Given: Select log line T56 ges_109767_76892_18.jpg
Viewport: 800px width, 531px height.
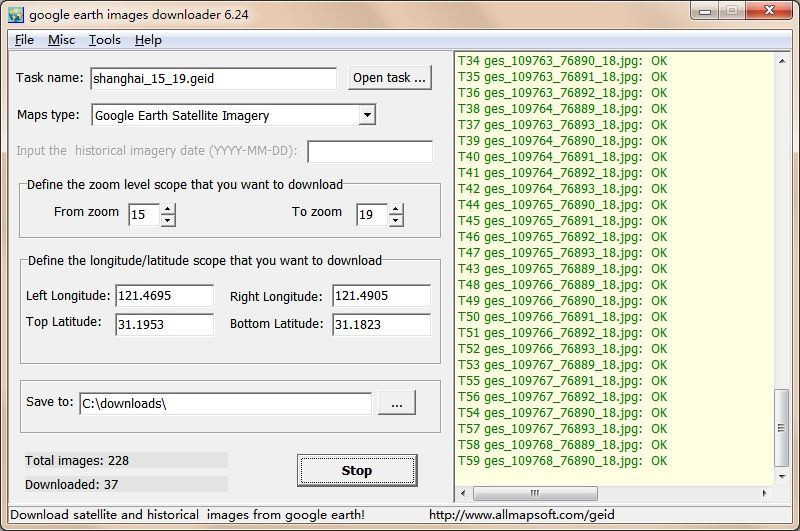Looking at the screenshot, I should (x=562, y=396).
